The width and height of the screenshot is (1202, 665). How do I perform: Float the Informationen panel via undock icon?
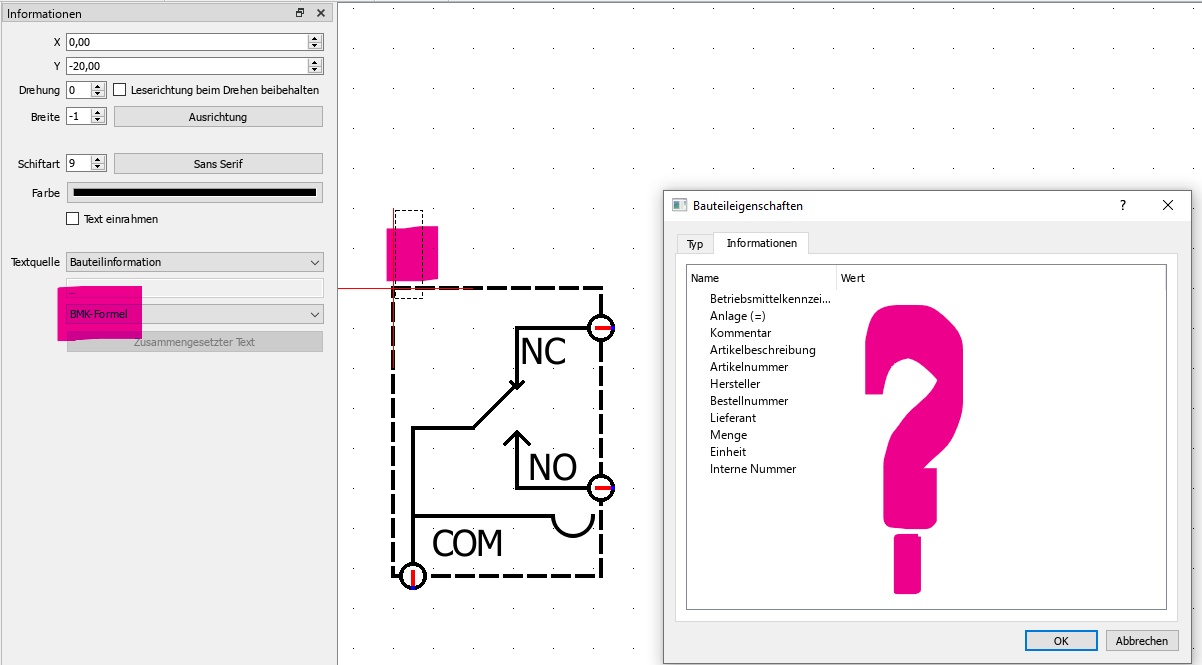300,14
